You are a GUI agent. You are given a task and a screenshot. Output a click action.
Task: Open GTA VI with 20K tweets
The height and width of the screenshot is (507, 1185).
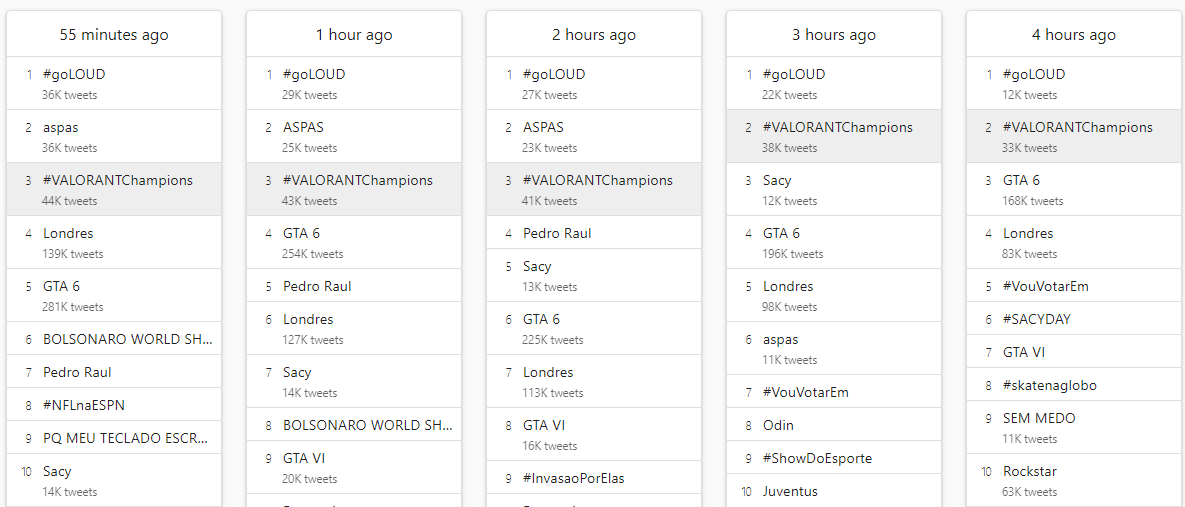pos(304,458)
